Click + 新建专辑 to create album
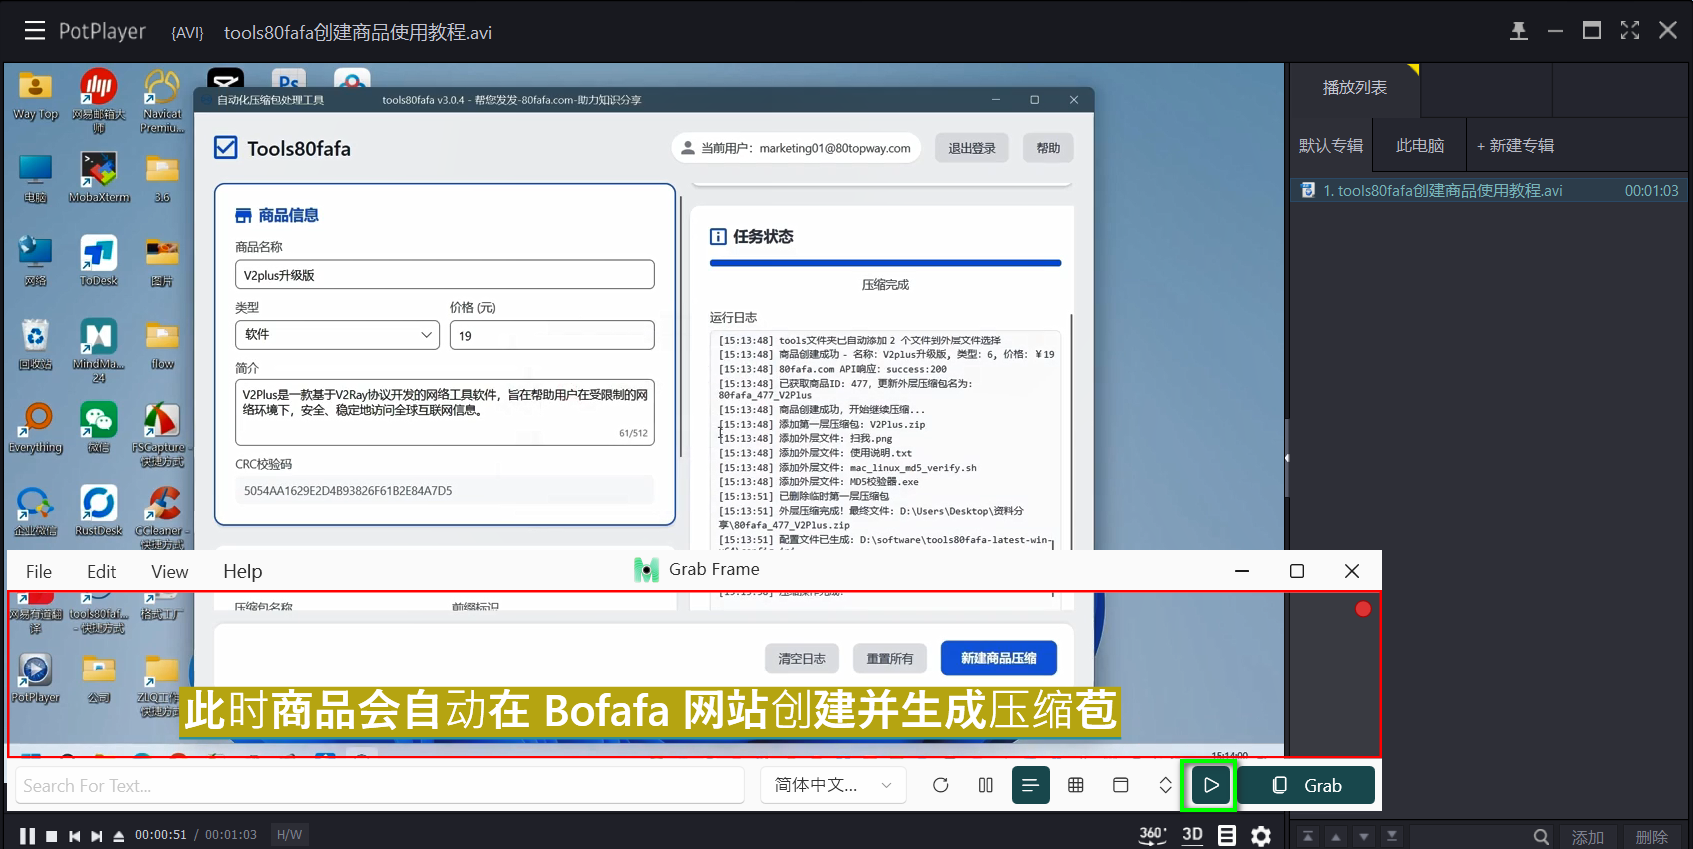Screen dimensions: 1693x849 click(1515, 146)
